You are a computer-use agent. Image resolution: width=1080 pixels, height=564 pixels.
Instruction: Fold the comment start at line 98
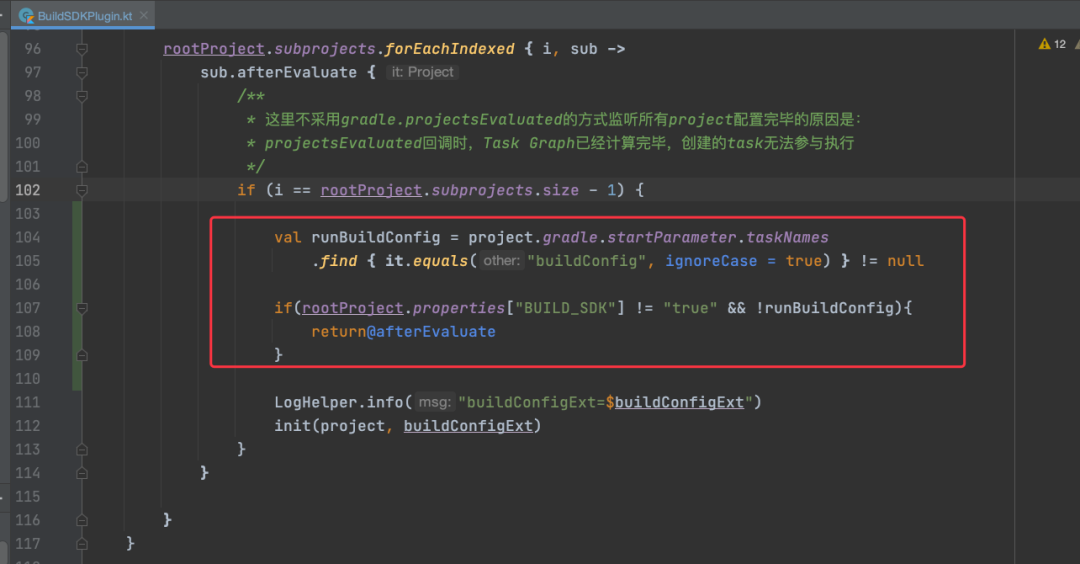[82, 96]
